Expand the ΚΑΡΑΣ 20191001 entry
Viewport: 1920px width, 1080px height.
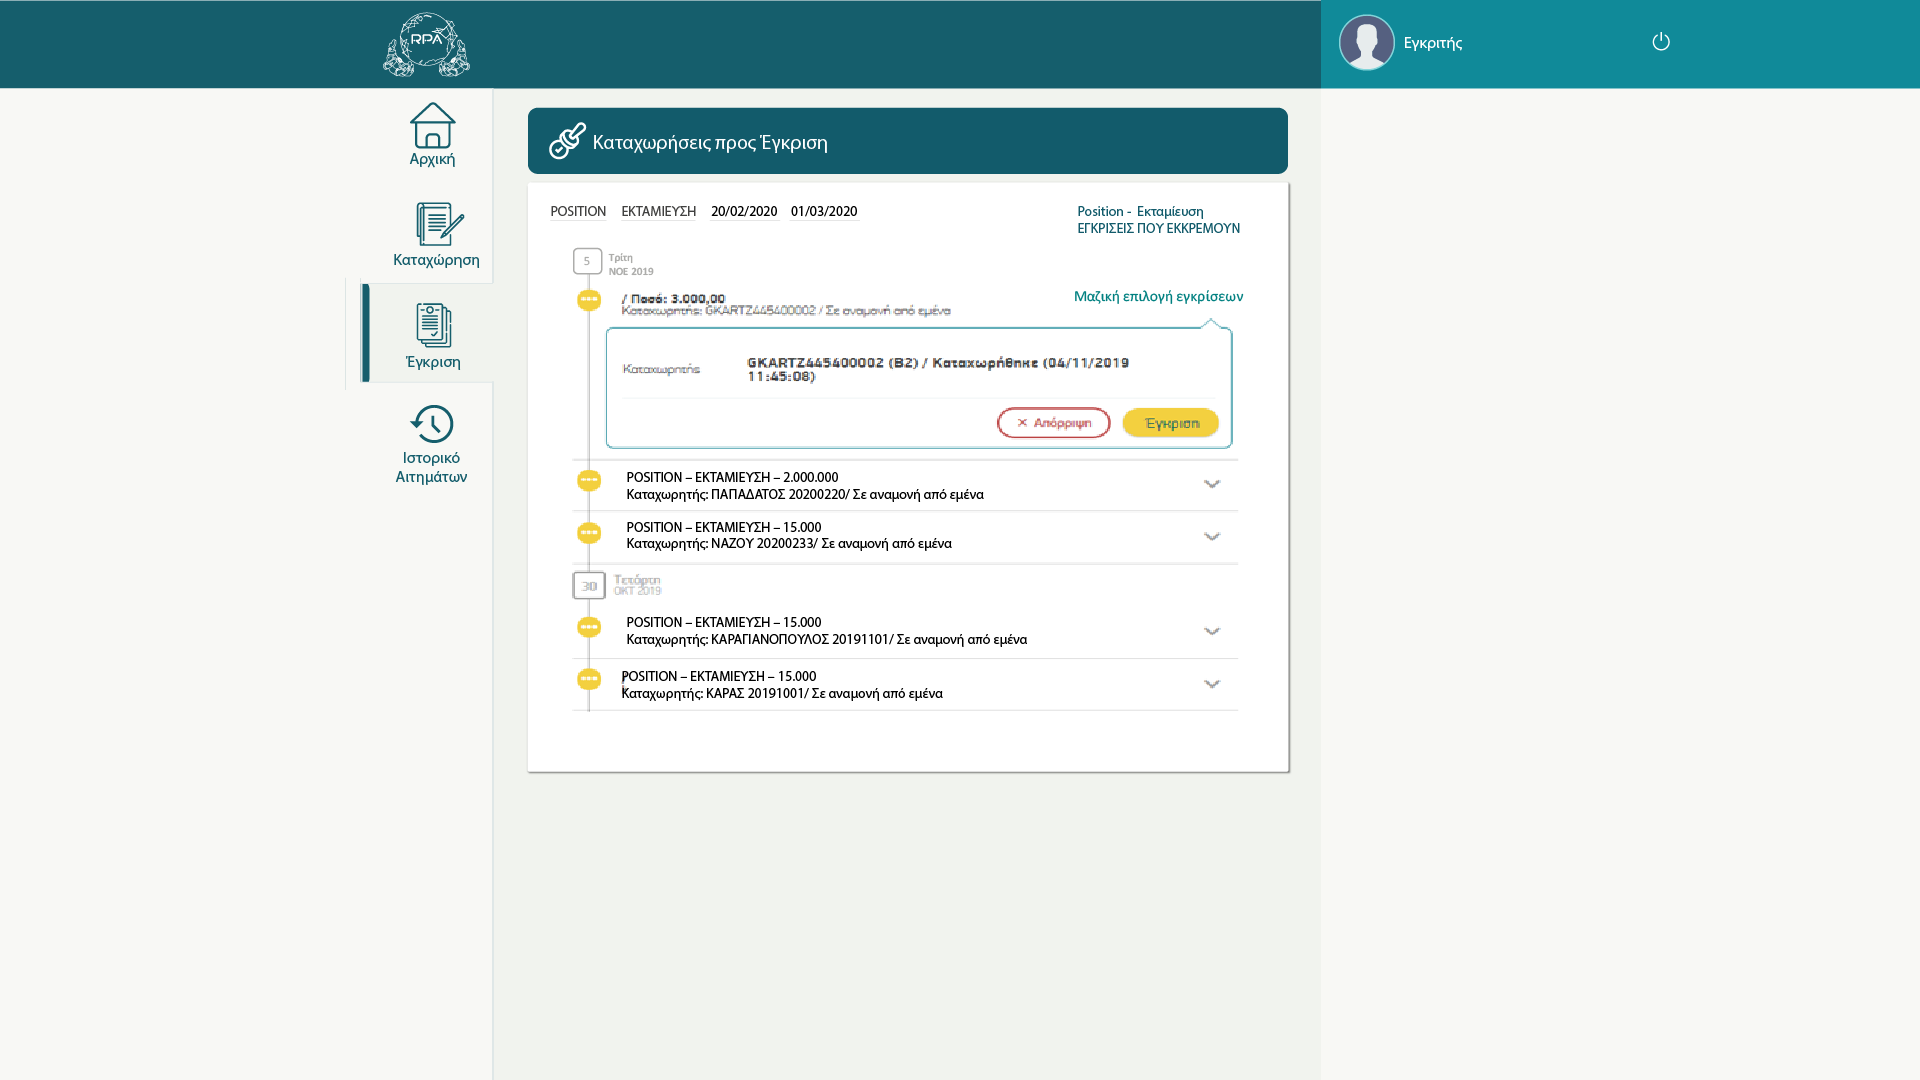coord(1212,684)
